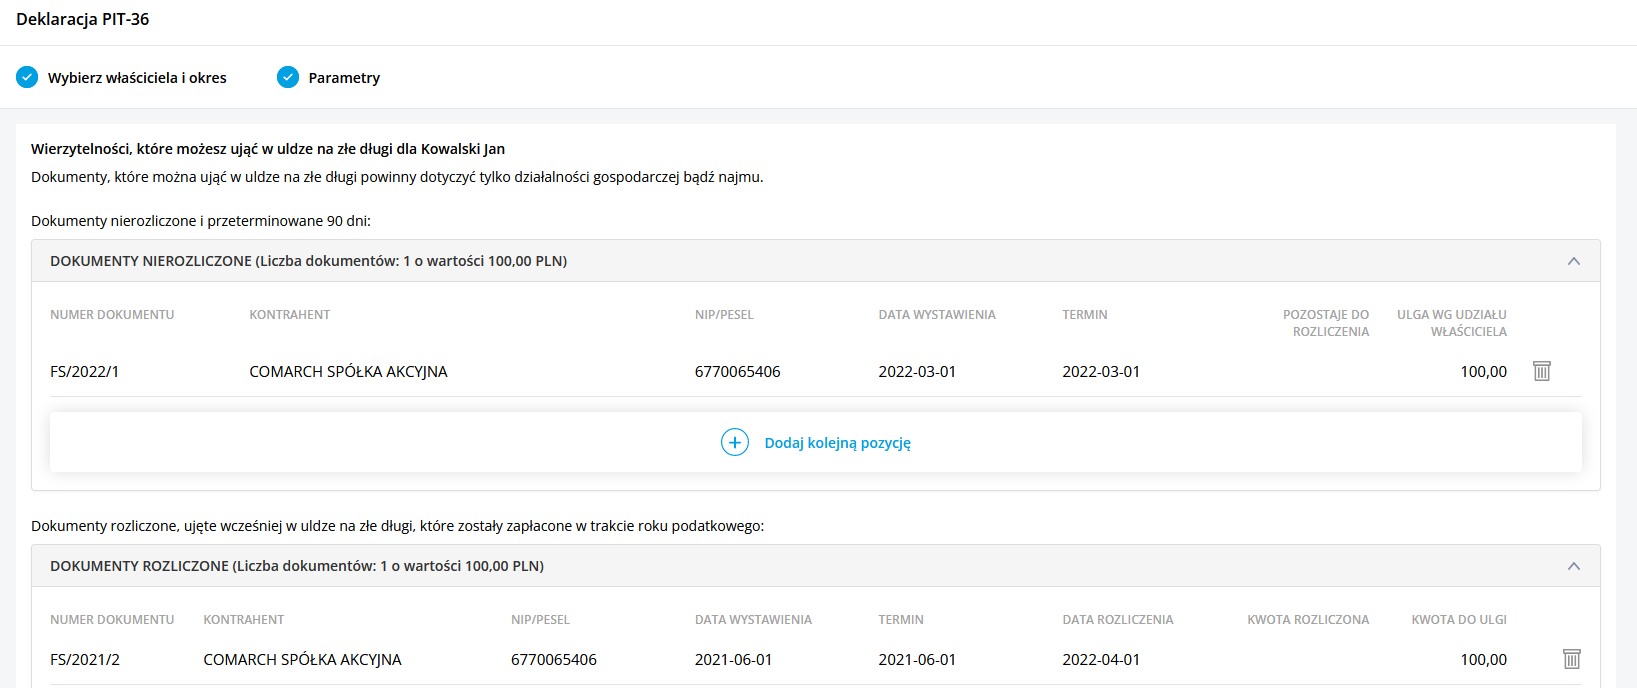Screen dimensions: 1637x688
Task: Collapse the Dokumenty rozliczone section
Action: coord(1573,566)
